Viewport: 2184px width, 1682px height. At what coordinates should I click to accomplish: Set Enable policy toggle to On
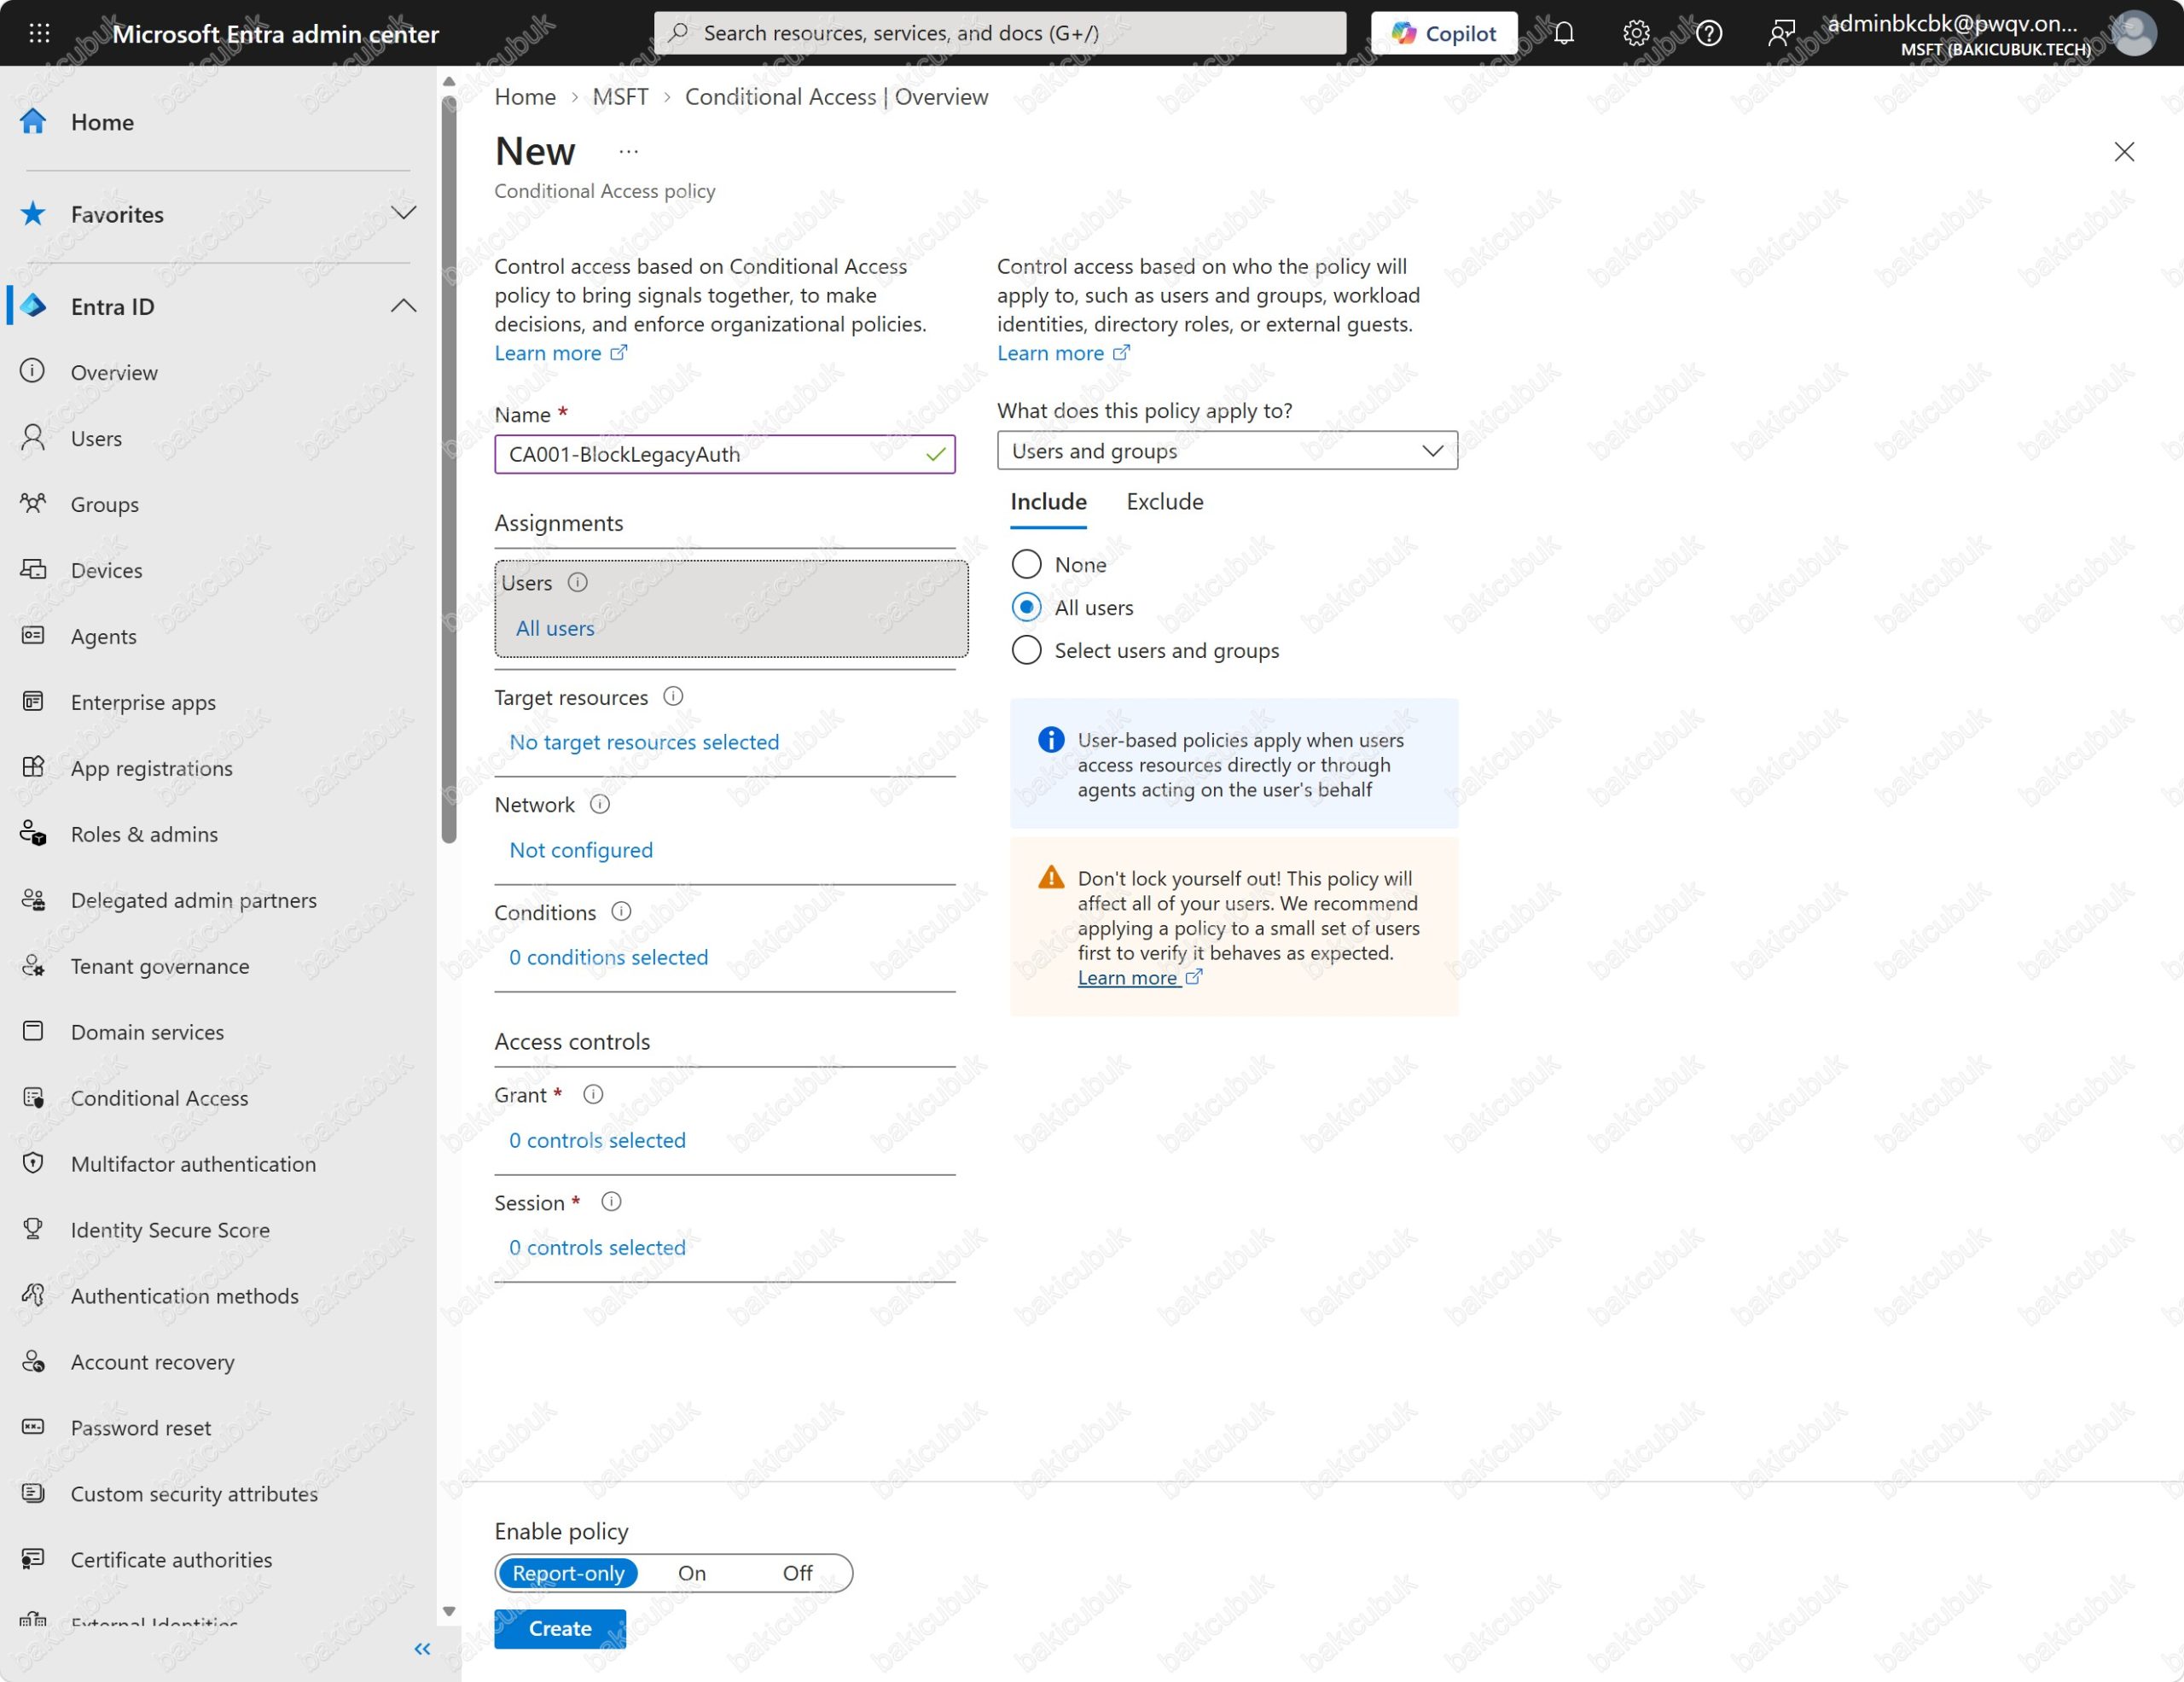point(692,1573)
